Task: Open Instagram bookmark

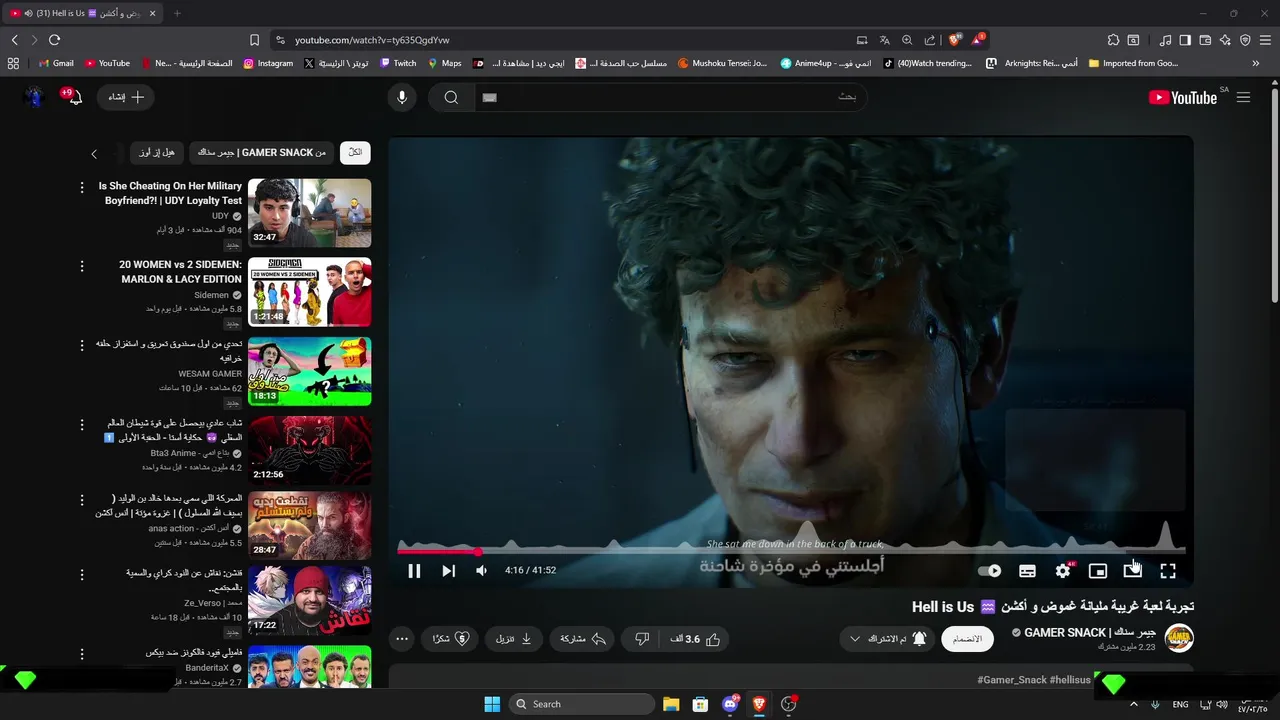Action: pyautogui.click(x=268, y=63)
